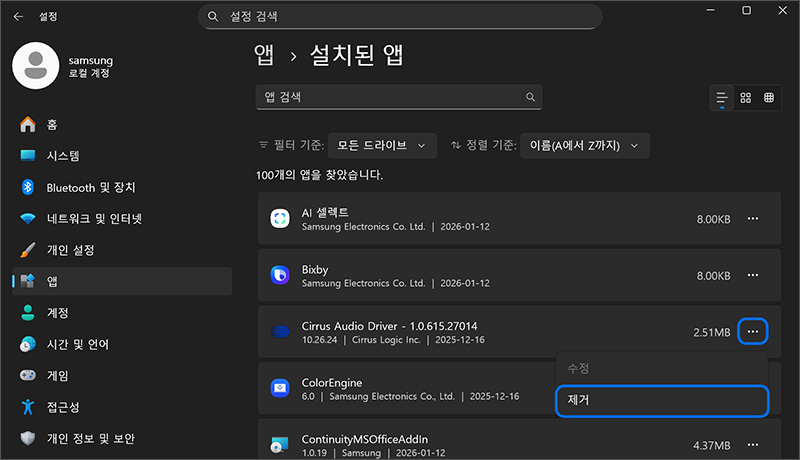The width and height of the screenshot is (800, 460).
Task: Open the 홈 sidebar item
Action: (x=122, y=124)
